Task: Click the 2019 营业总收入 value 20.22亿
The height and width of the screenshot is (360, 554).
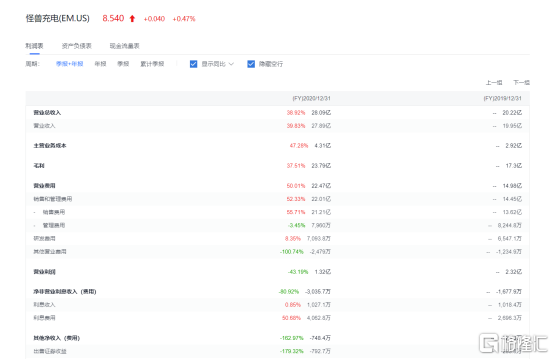Action: tap(512, 113)
